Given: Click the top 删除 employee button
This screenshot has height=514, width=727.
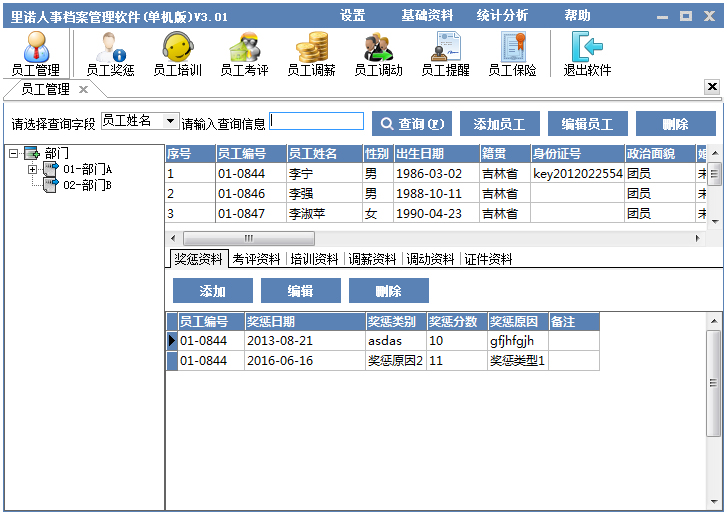Looking at the screenshot, I should [676, 123].
